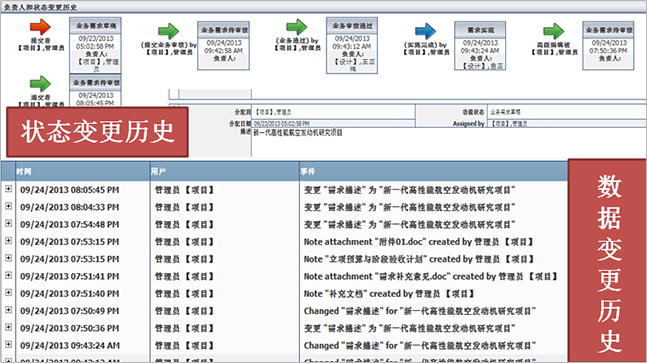This screenshot has width=647, height=363.
Task: Expand the 附件01.doc attachment row
Action: point(8,241)
